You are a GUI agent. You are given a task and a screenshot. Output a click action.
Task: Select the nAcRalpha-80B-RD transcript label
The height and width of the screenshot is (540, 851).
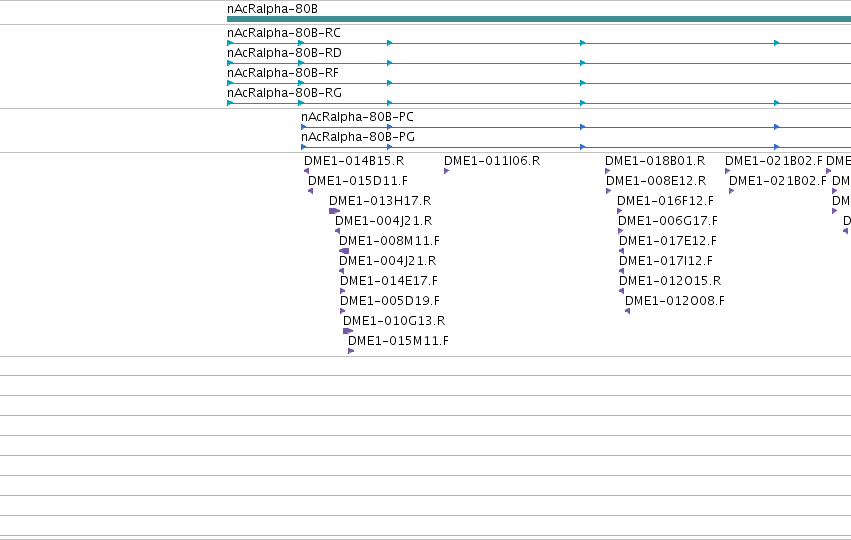(284, 53)
